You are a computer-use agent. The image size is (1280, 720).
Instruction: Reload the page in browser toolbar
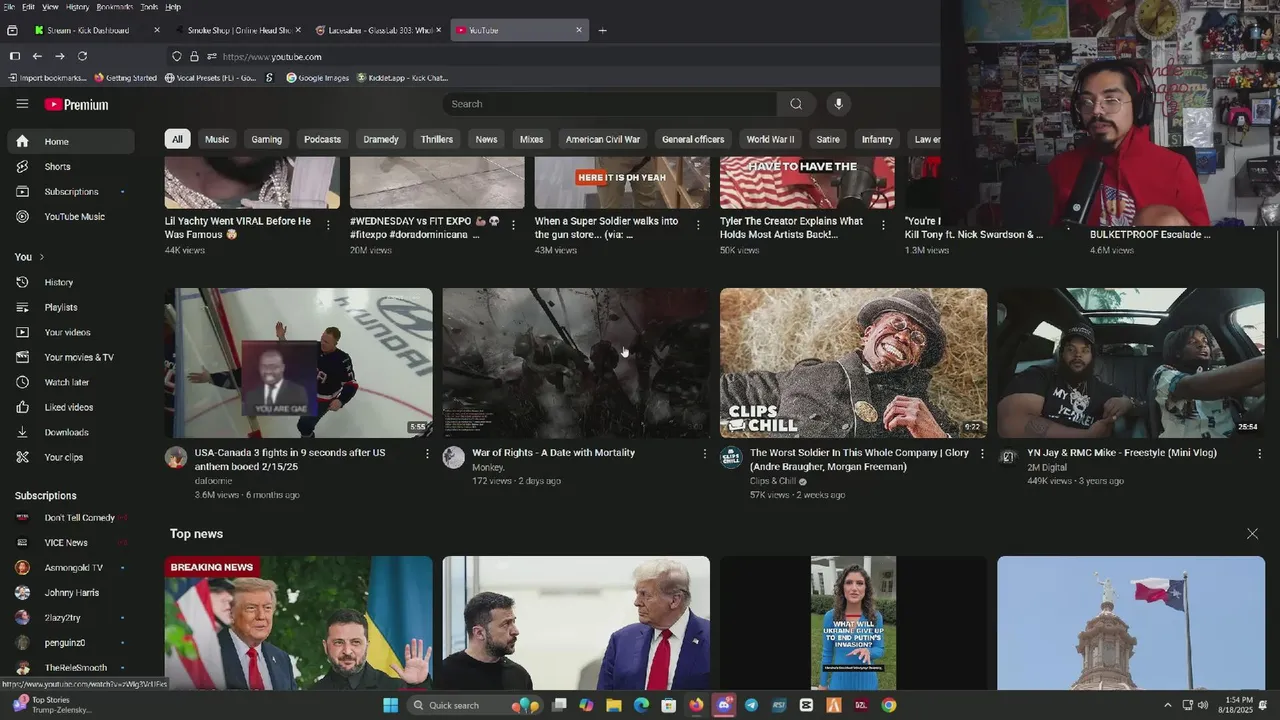coord(82,56)
